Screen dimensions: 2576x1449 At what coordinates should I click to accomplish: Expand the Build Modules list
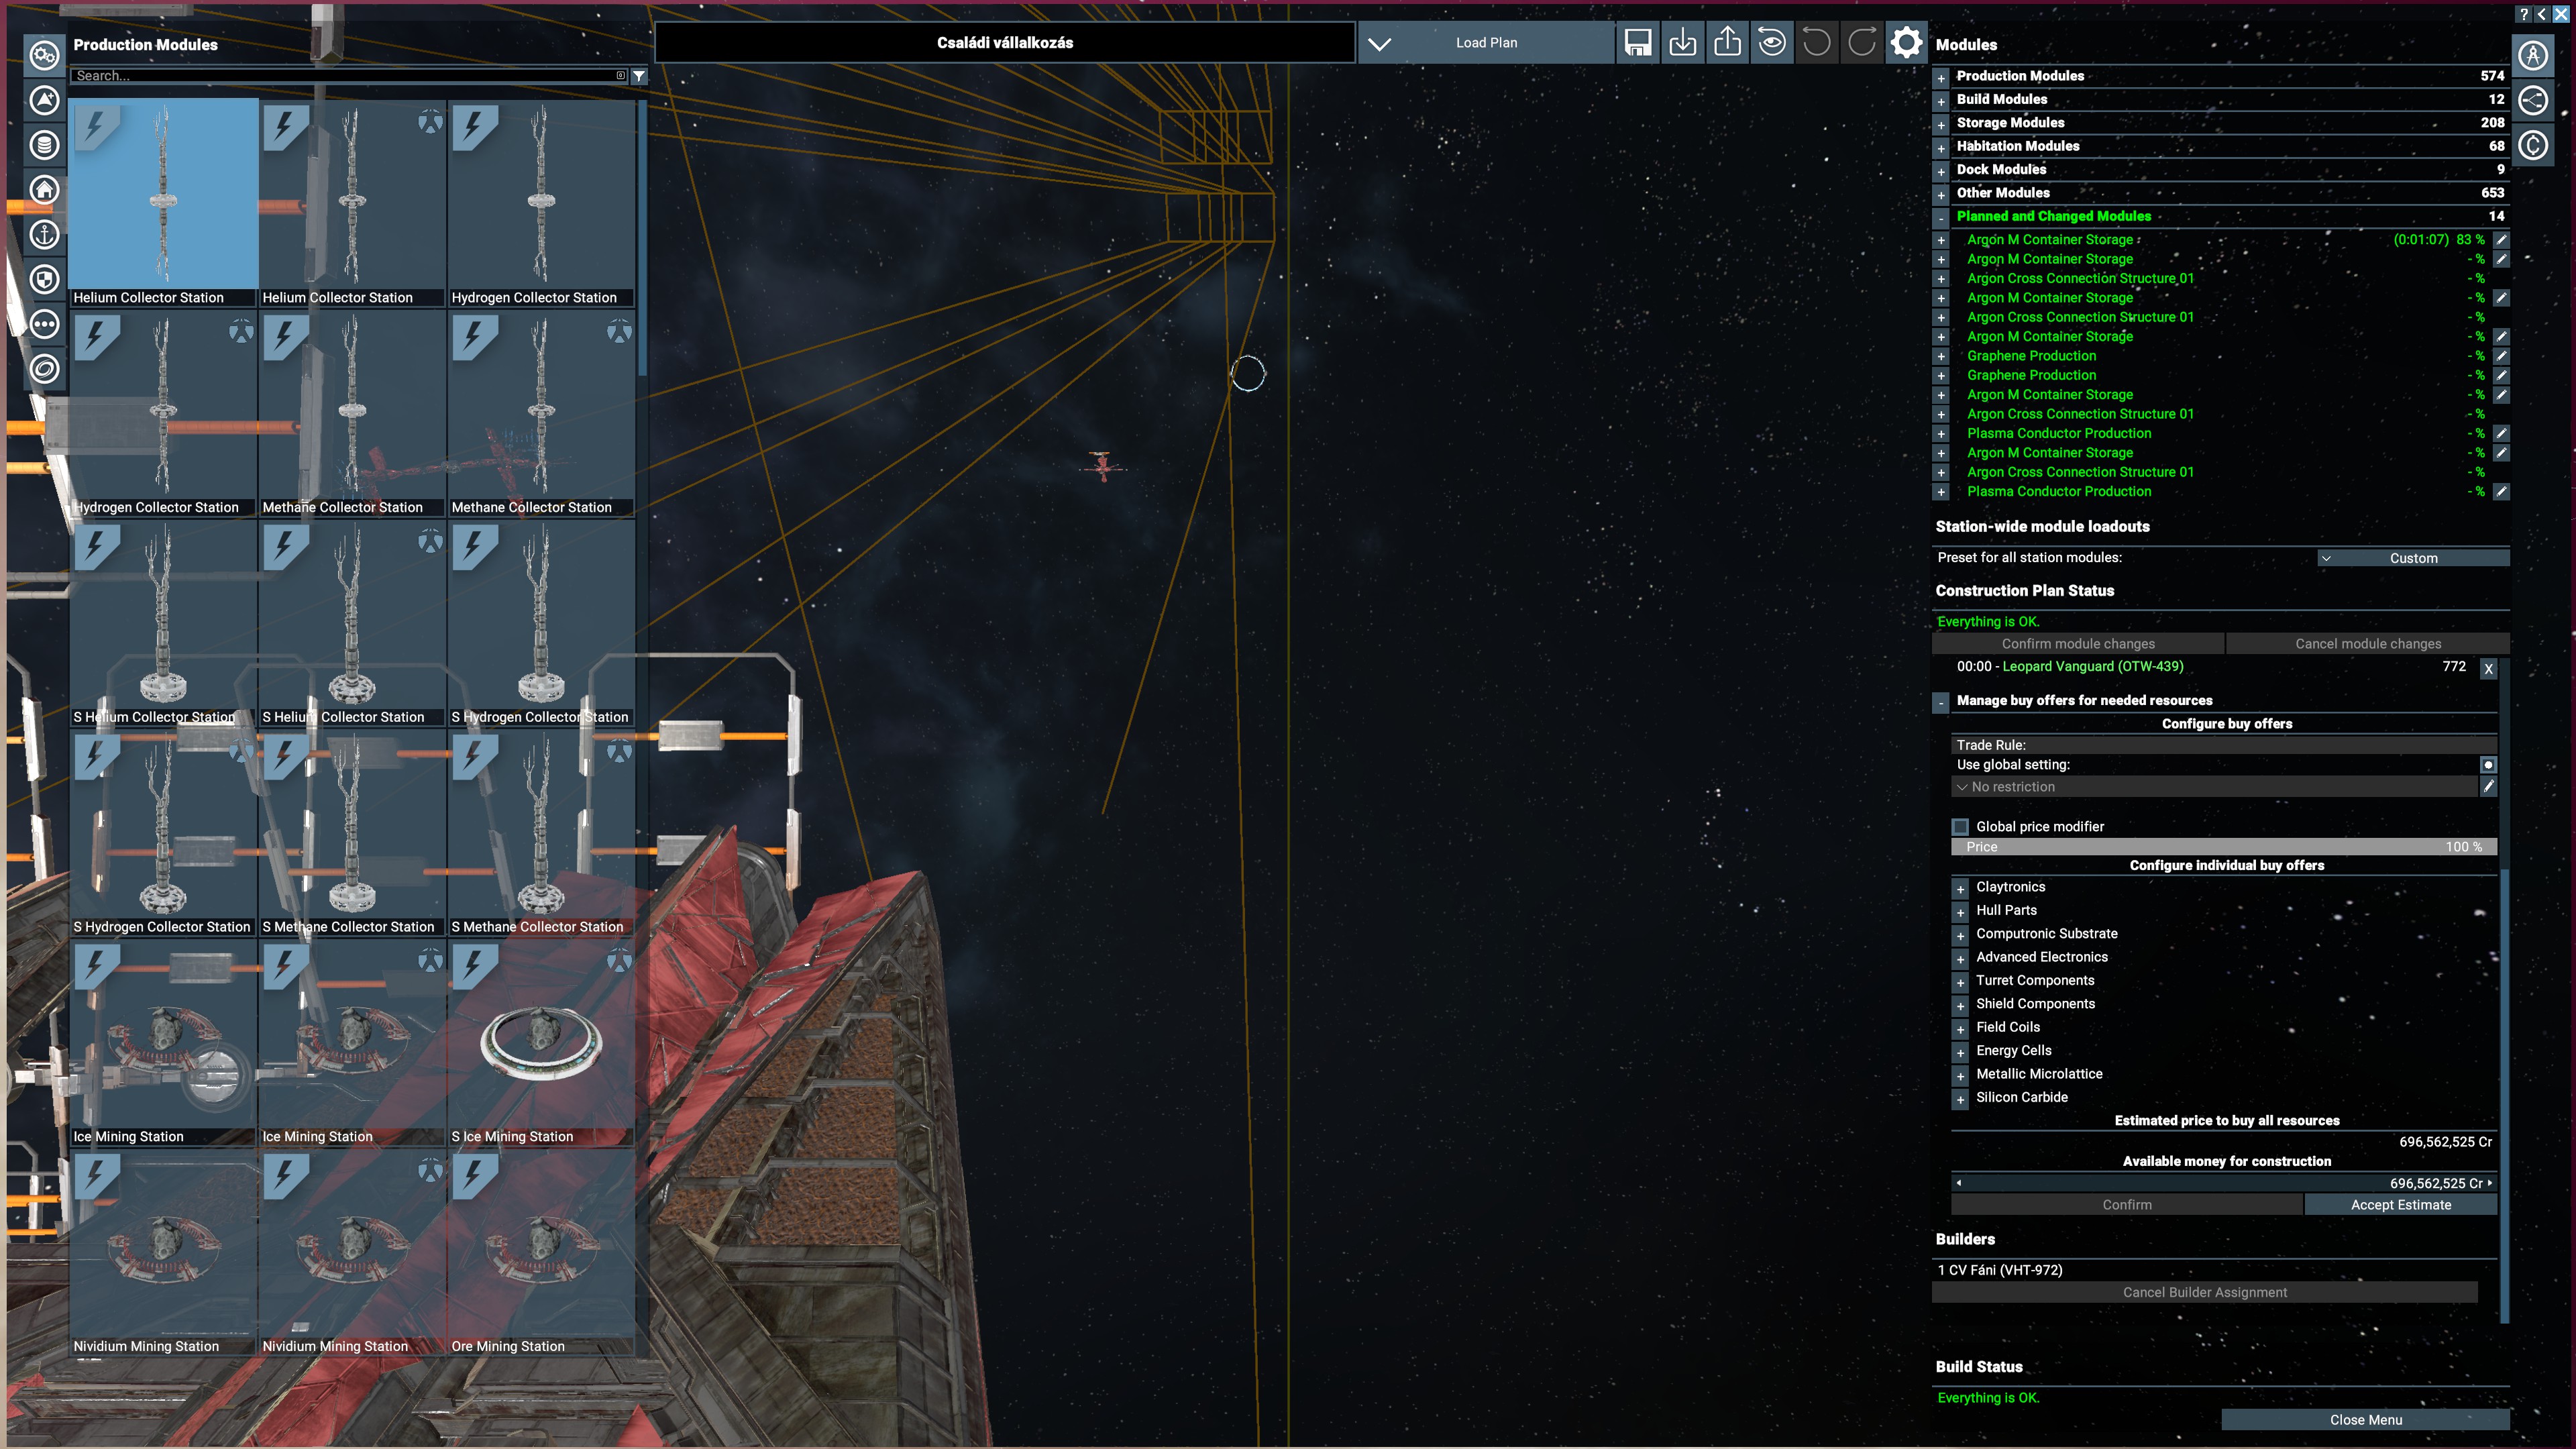click(1941, 101)
